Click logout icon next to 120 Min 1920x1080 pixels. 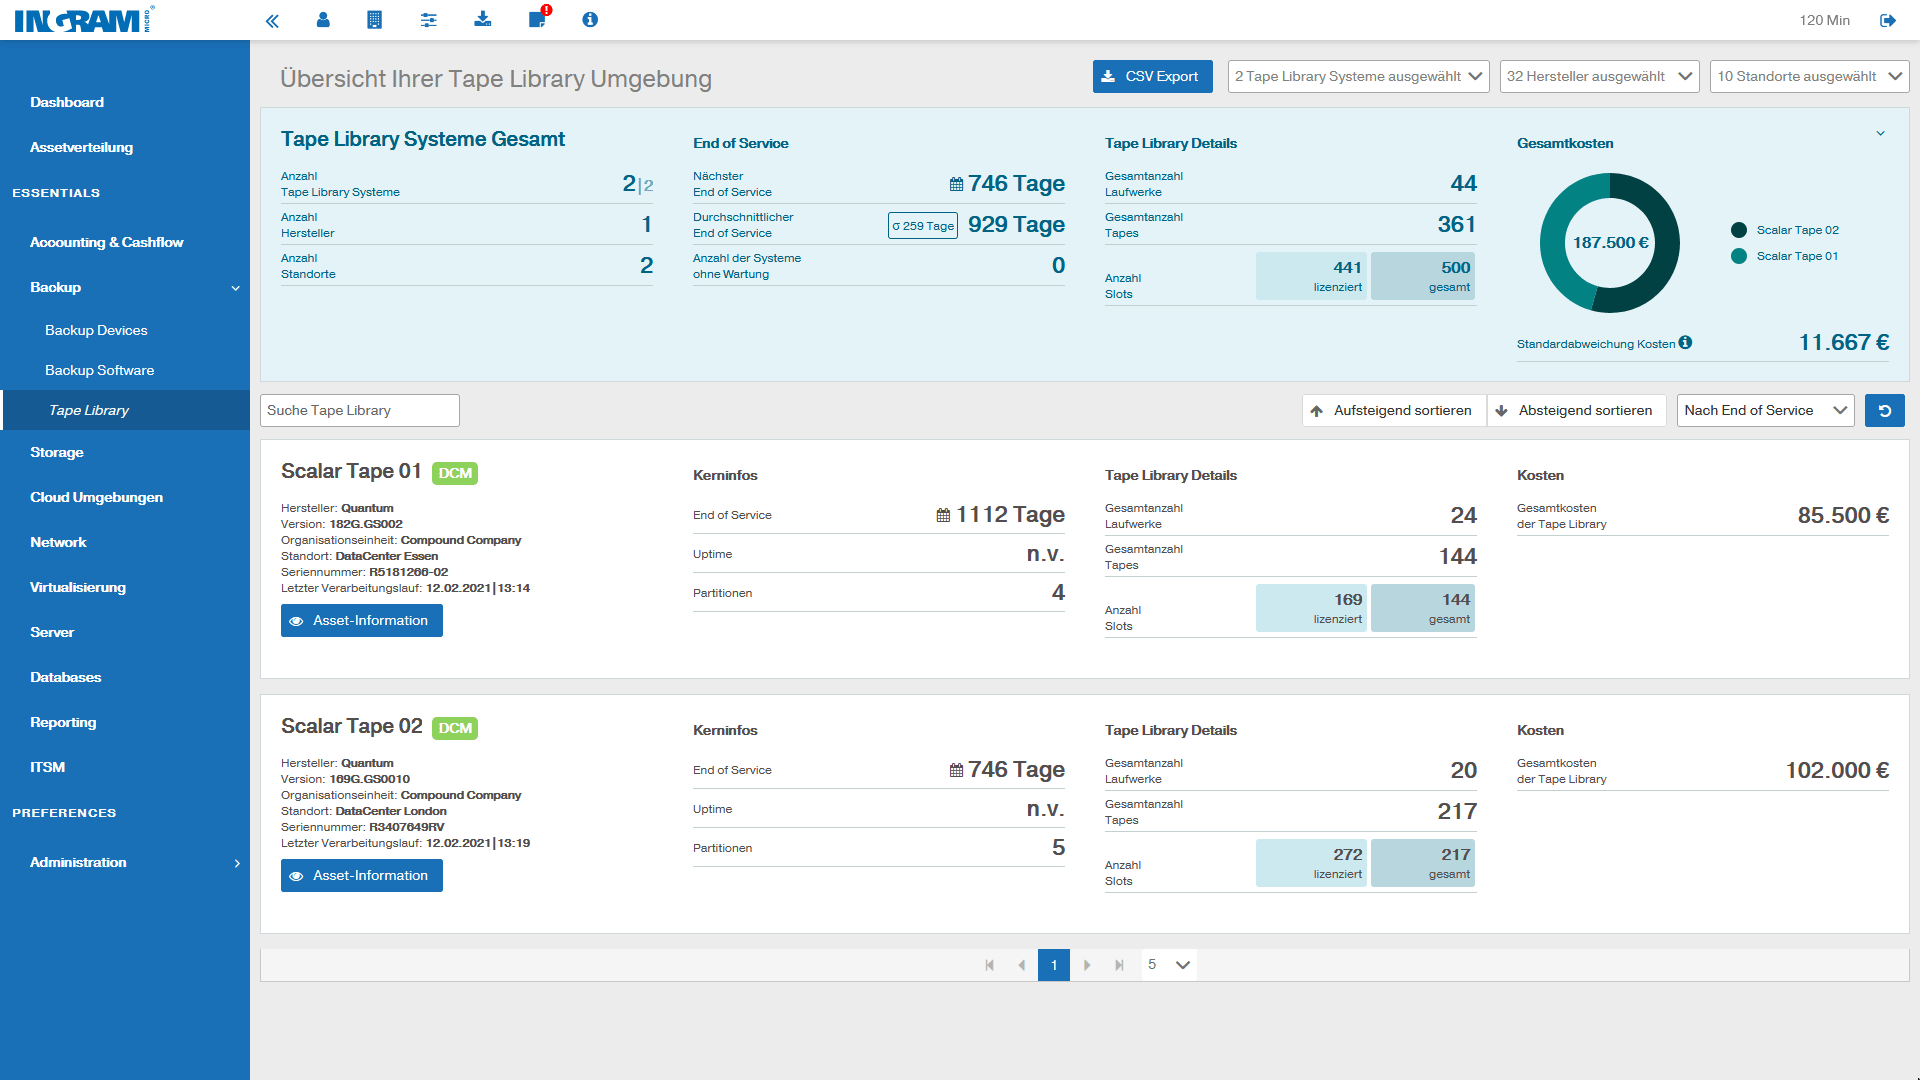(x=1888, y=20)
